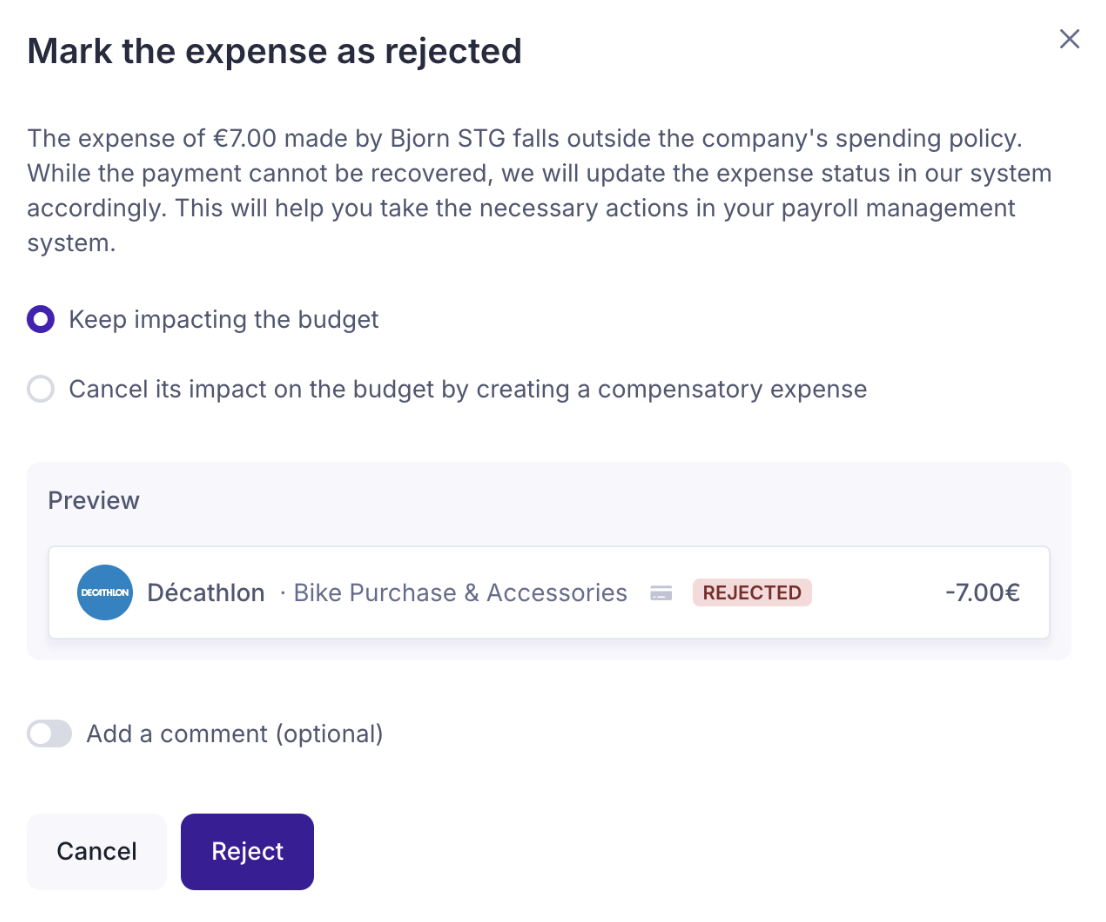Click the Decathlon logo icon
This screenshot has width=1106, height=922.
(105, 592)
